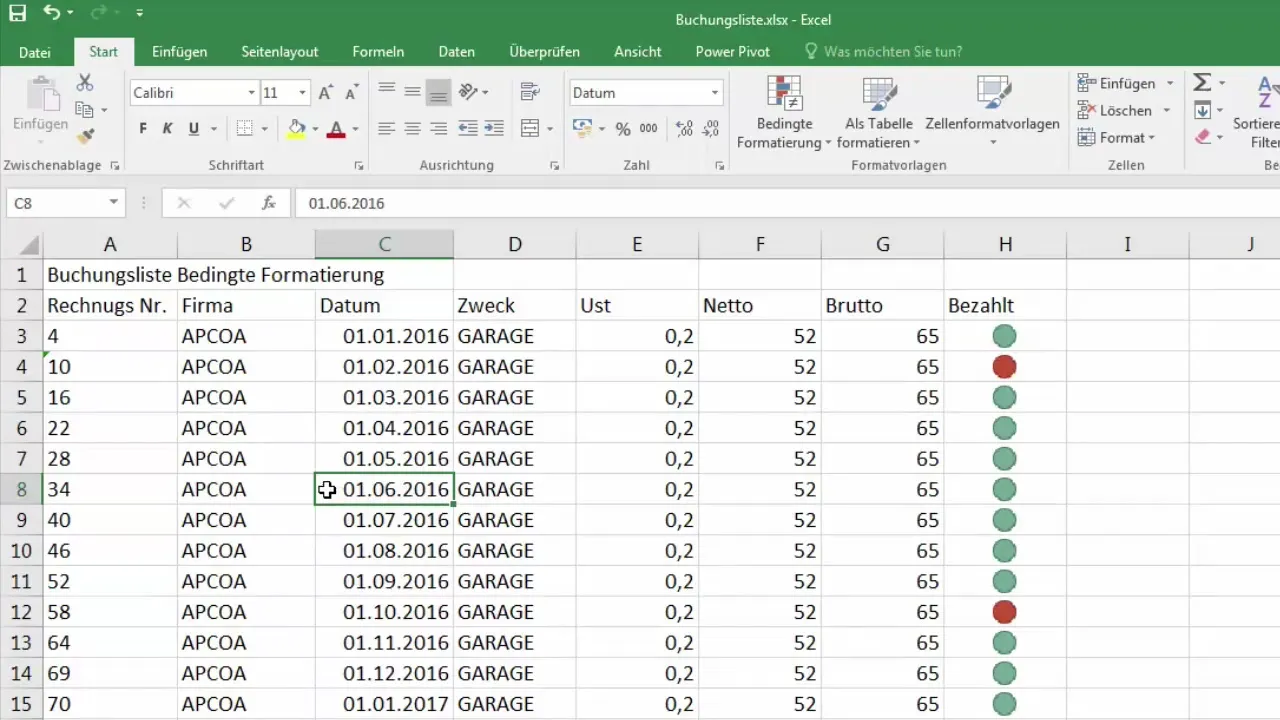Open Zellenformatvorlagen gallery
The image size is (1280, 720).
coord(993,113)
